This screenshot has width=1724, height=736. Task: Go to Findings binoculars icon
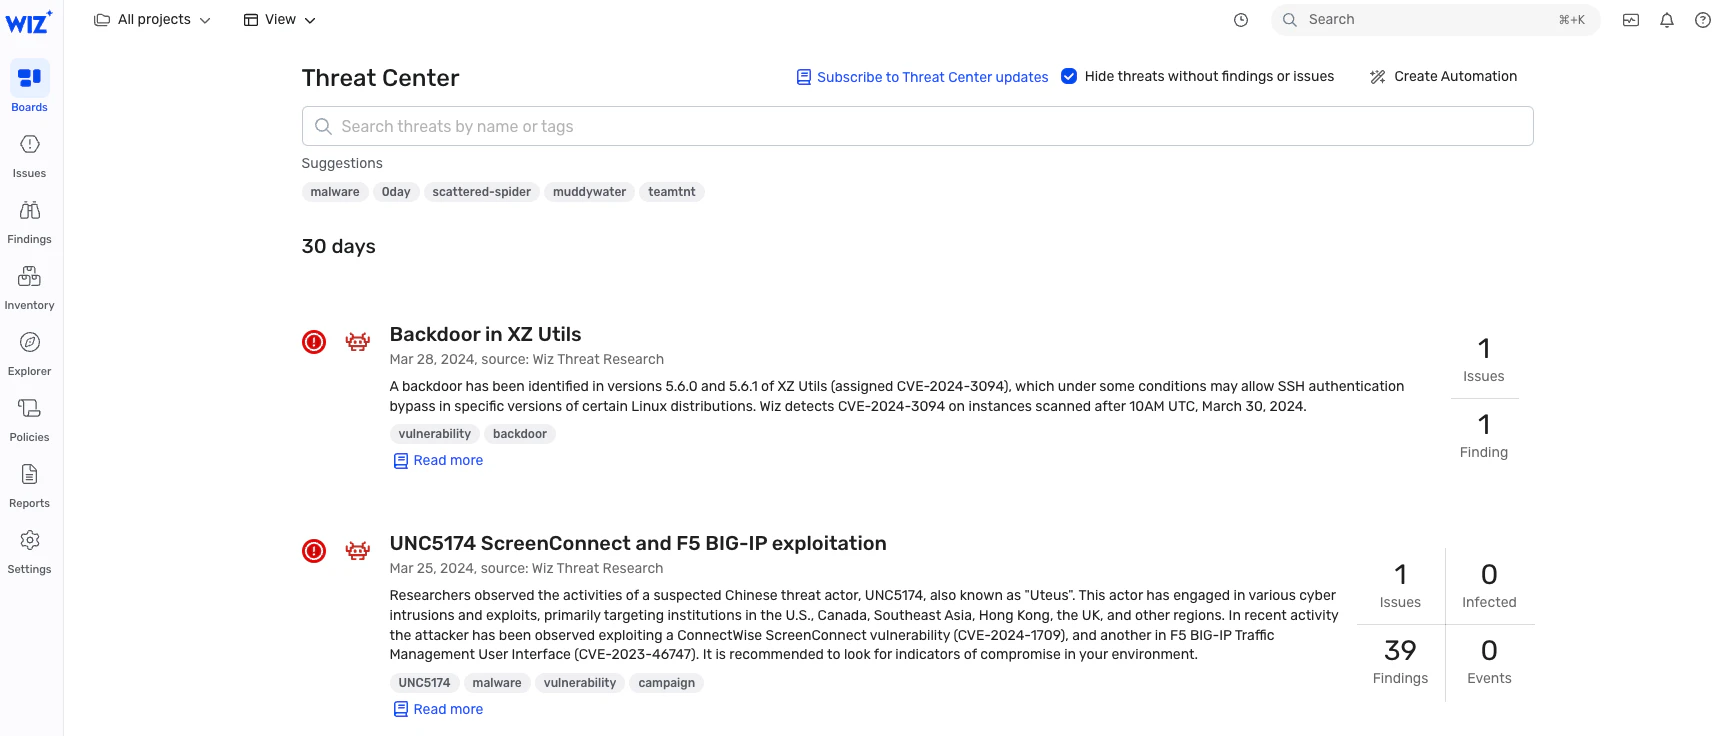pos(29,211)
